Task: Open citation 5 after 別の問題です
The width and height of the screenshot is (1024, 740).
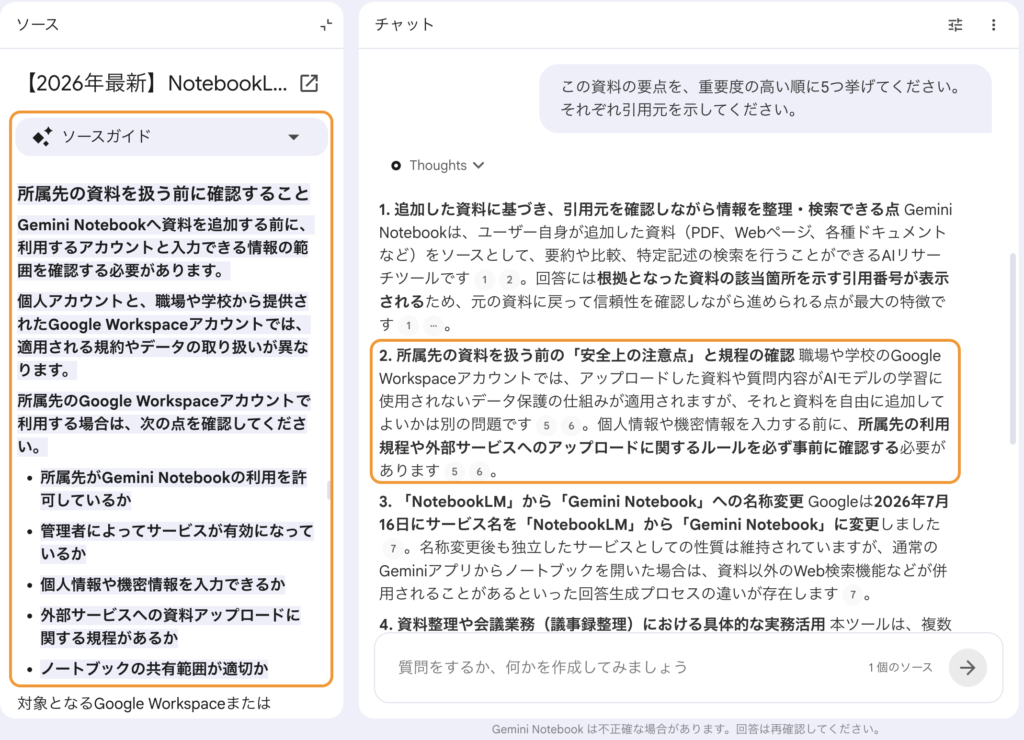Action: tap(546, 426)
